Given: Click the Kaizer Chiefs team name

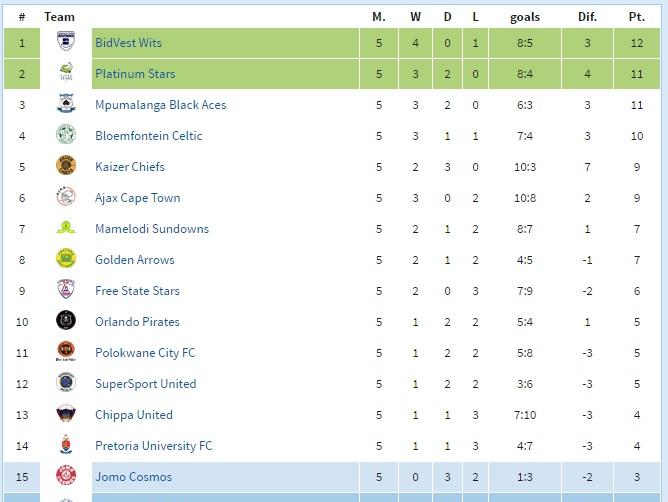Looking at the screenshot, I should [x=130, y=167].
